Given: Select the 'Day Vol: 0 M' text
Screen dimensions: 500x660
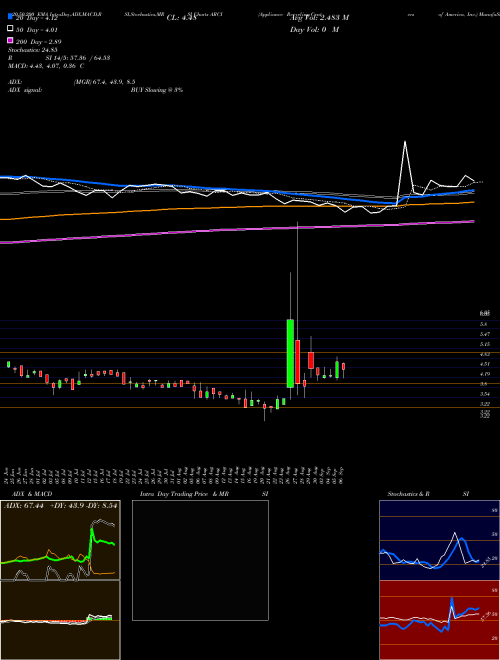Looking at the screenshot, I should click(314, 30).
